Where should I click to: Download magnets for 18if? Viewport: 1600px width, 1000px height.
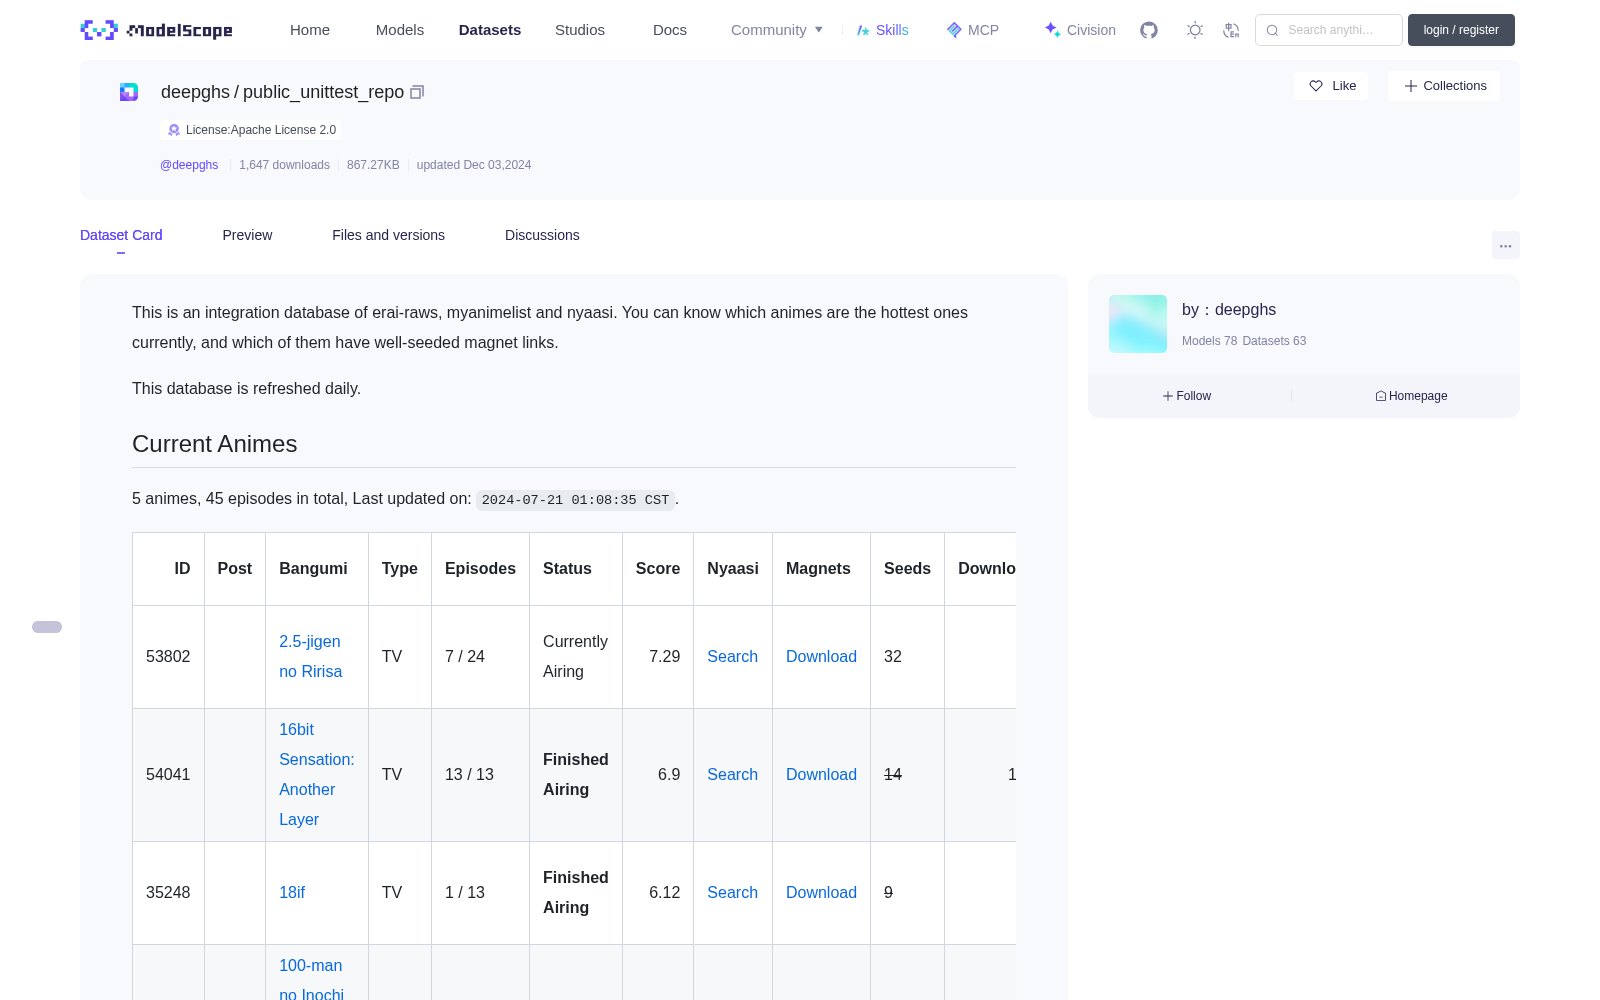821,893
